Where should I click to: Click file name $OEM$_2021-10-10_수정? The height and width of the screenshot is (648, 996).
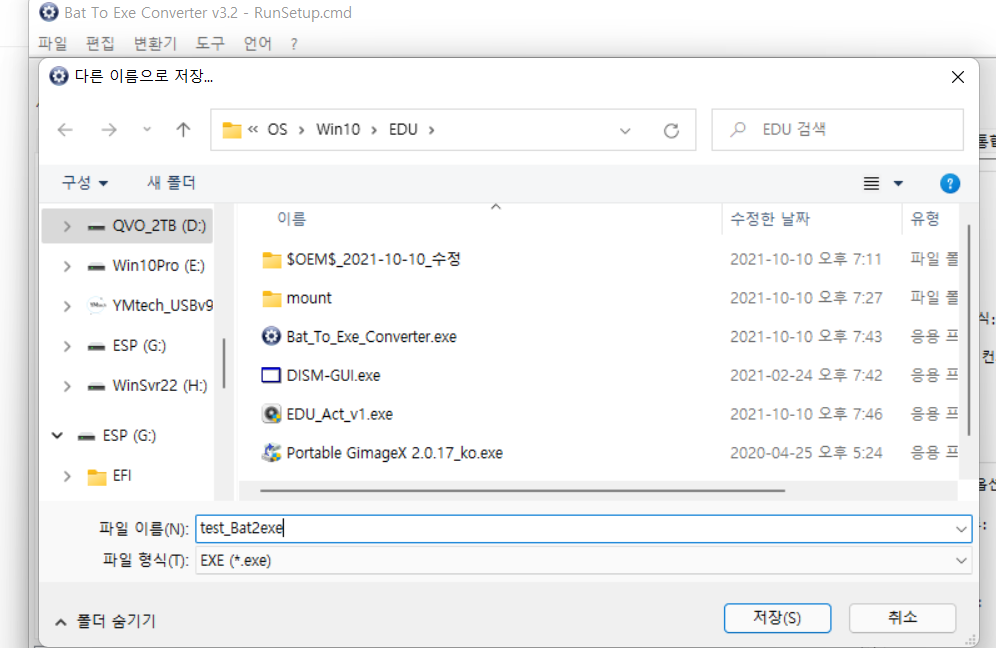coord(374,259)
